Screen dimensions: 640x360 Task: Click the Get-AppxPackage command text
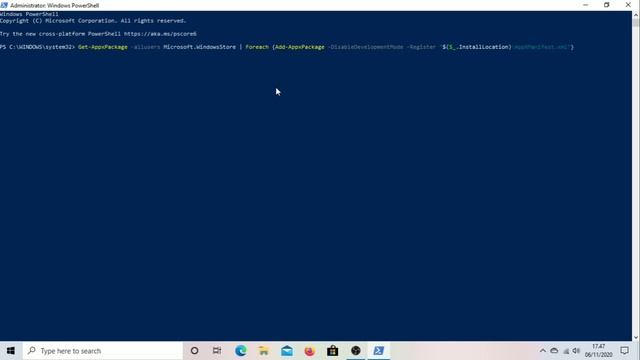coord(102,47)
